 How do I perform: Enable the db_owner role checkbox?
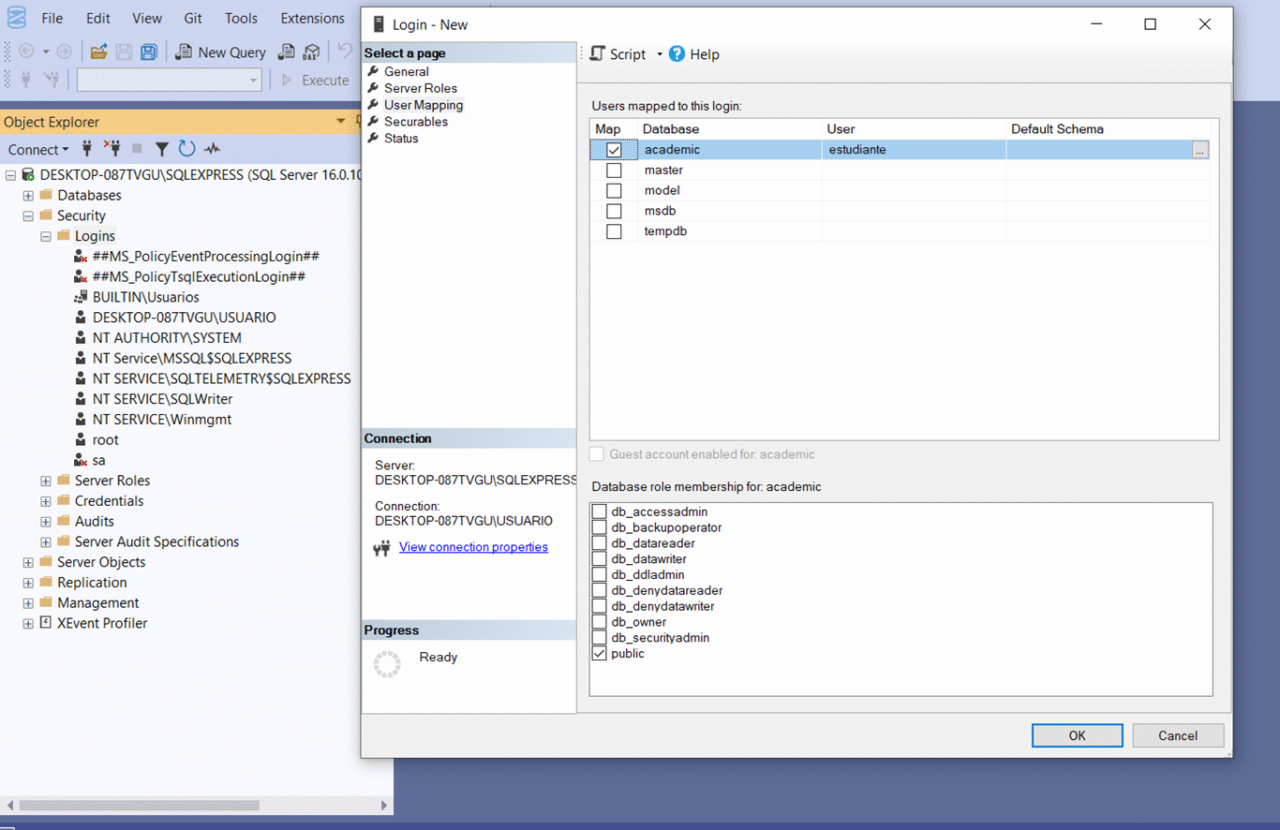pyautogui.click(x=599, y=622)
